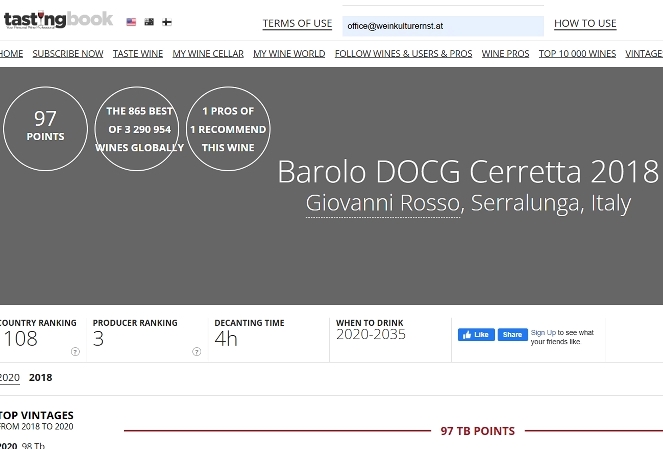The height and width of the screenshot is (449, 663).
Task: Select the Australian flag language icon
Action: (149, 22)
